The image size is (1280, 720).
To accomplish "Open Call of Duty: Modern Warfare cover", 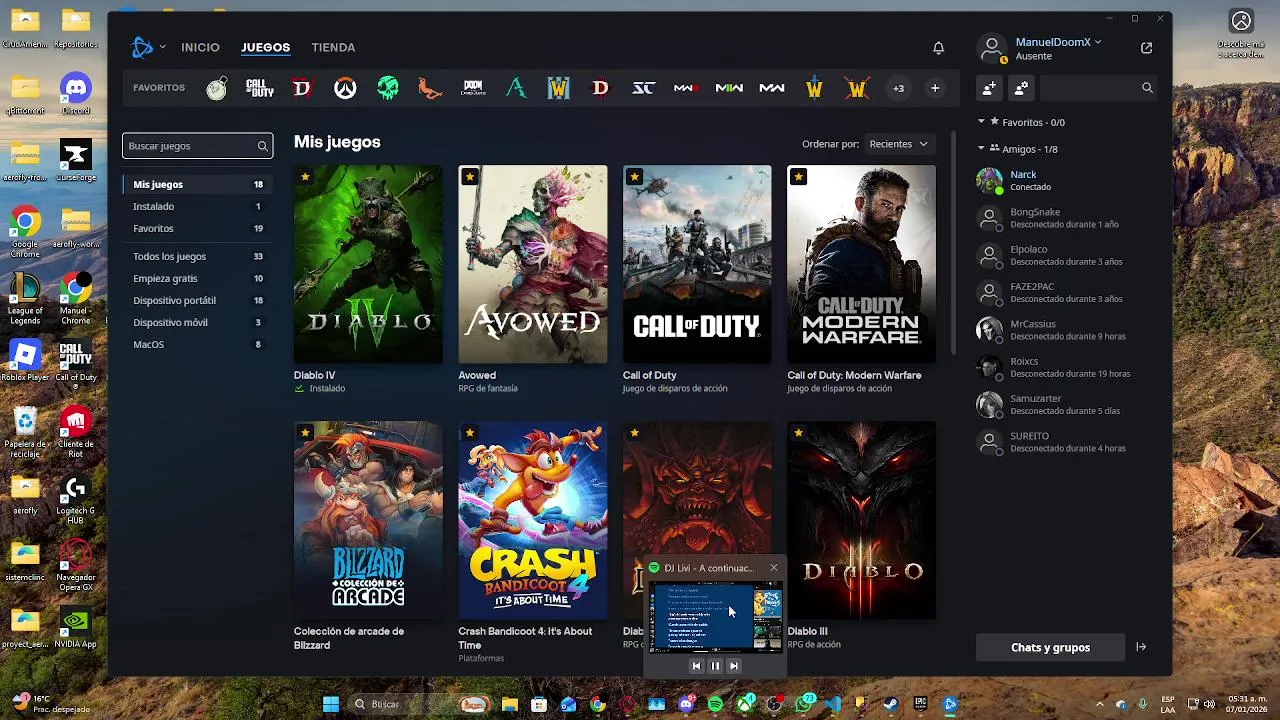I will tap(862, 264).
